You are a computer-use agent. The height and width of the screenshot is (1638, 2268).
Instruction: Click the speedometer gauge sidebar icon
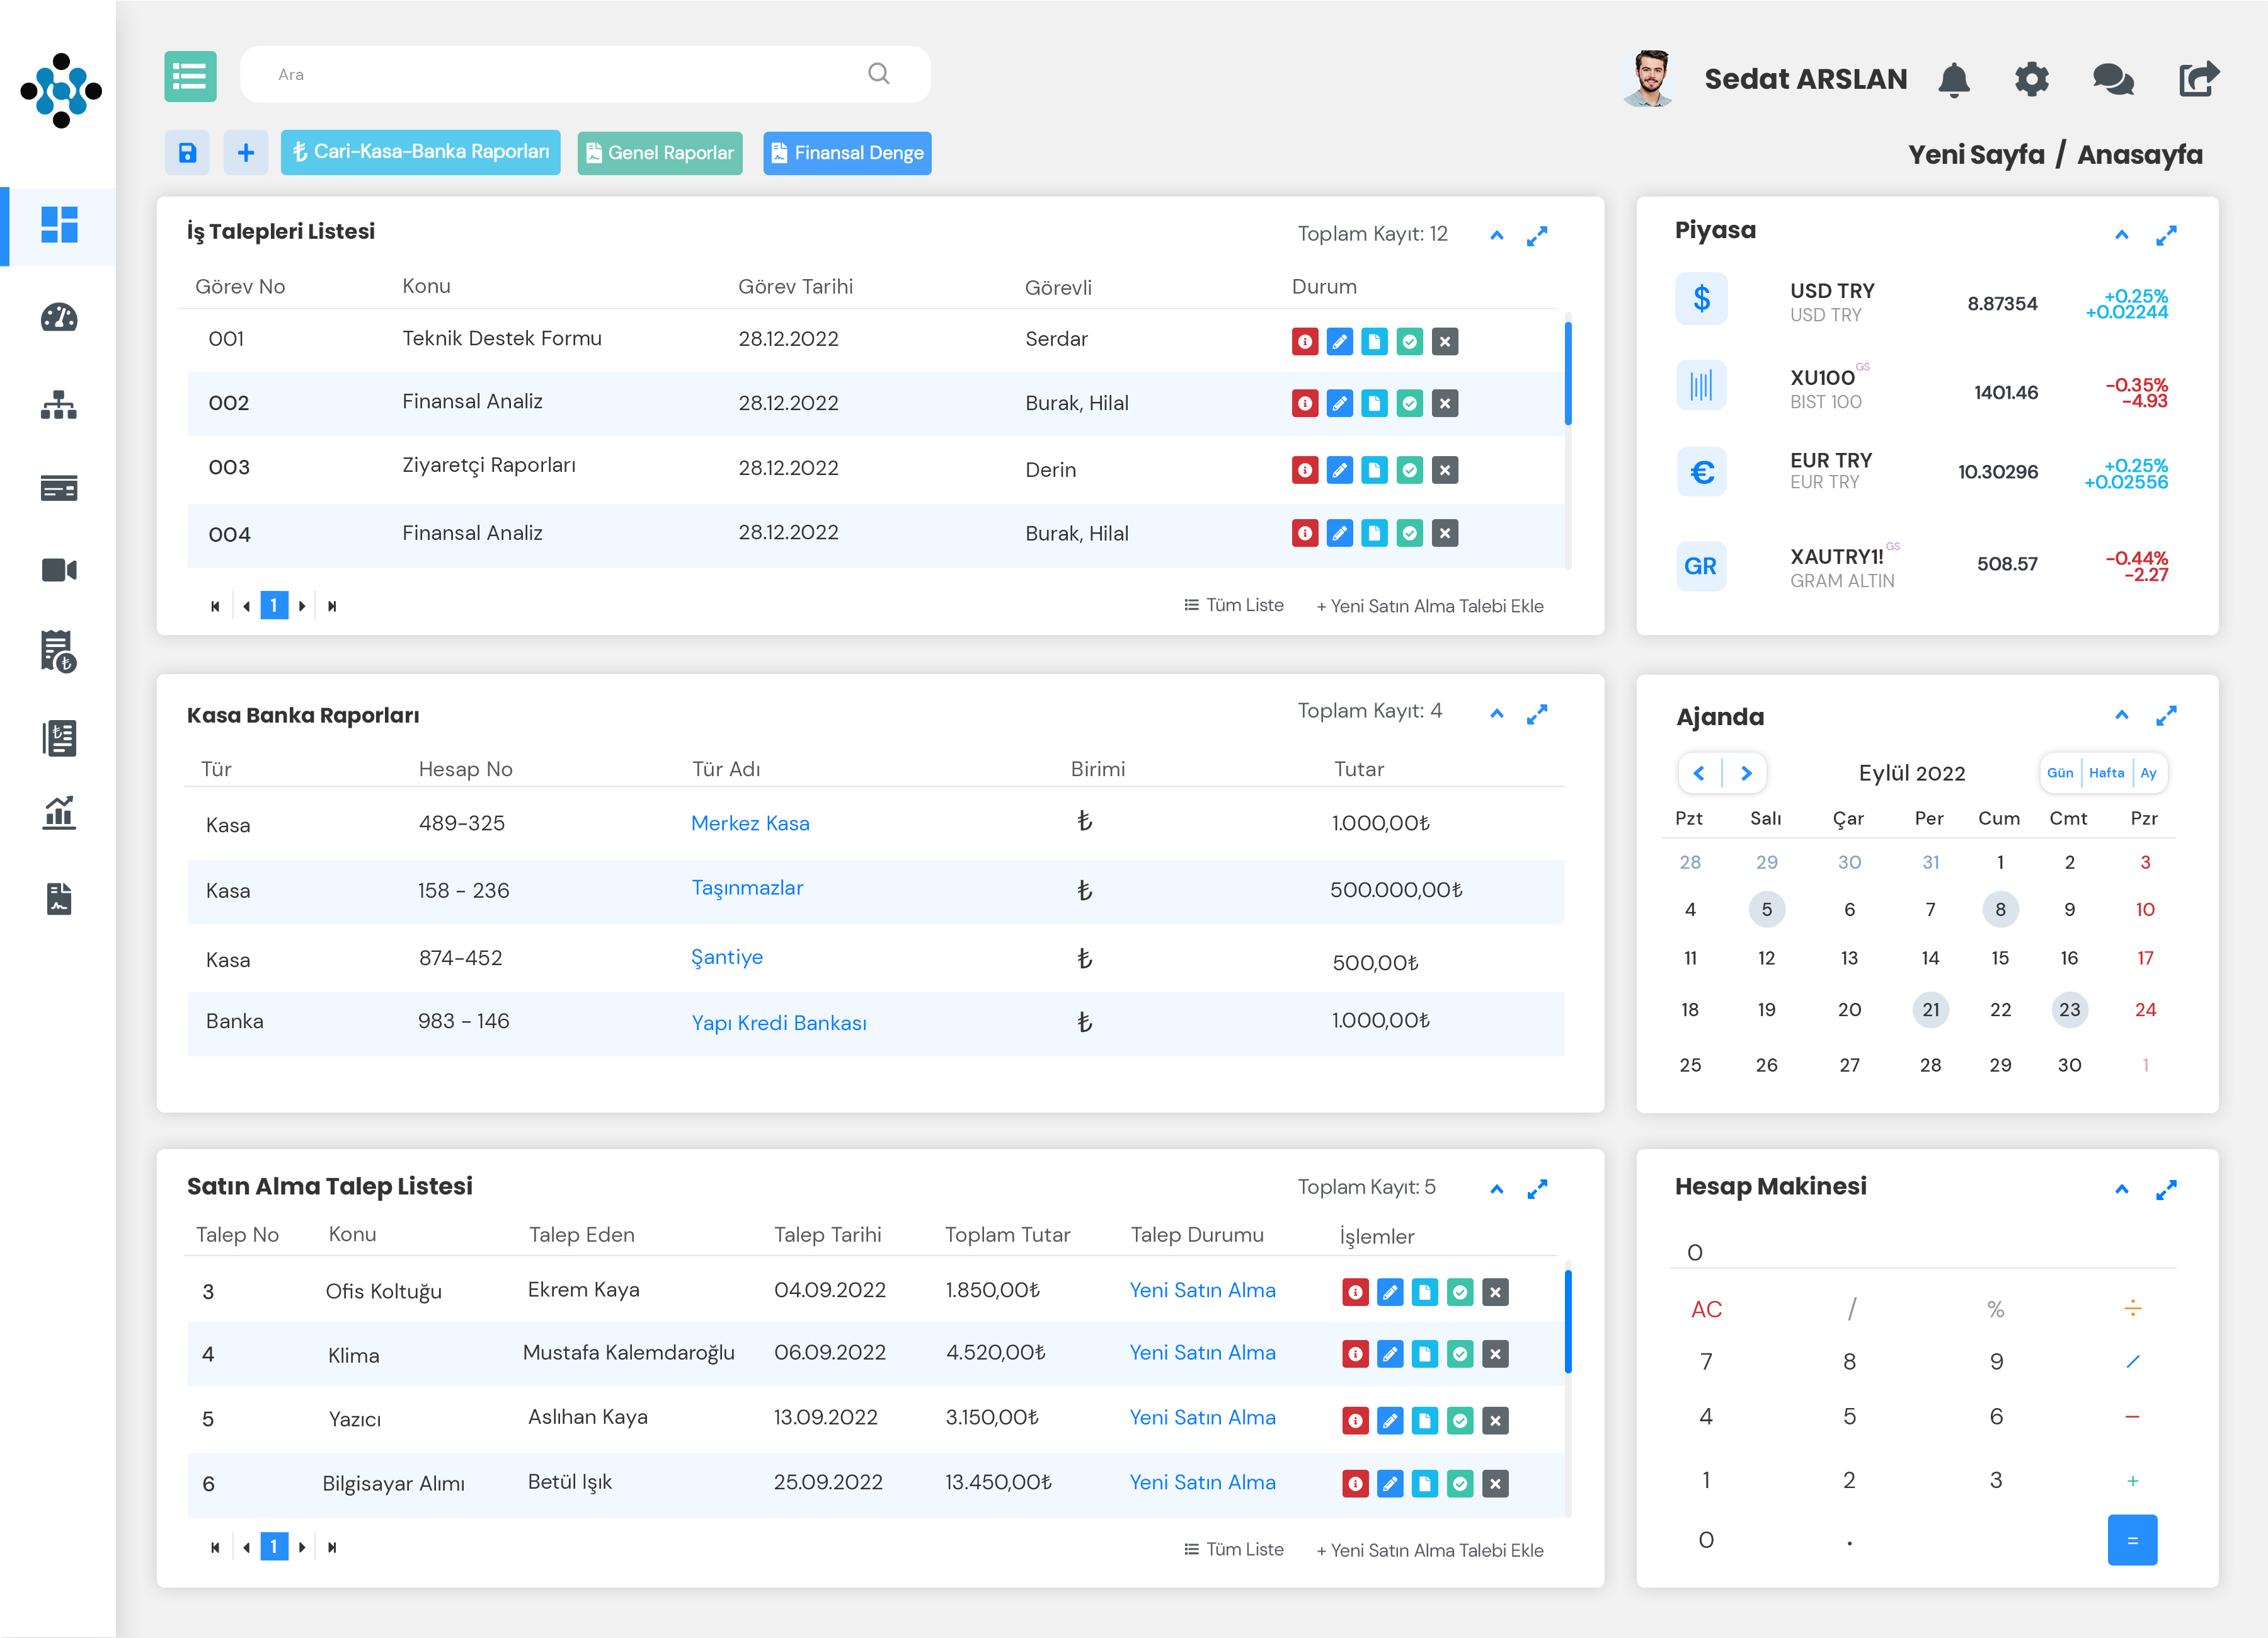(x=59, y=318)
